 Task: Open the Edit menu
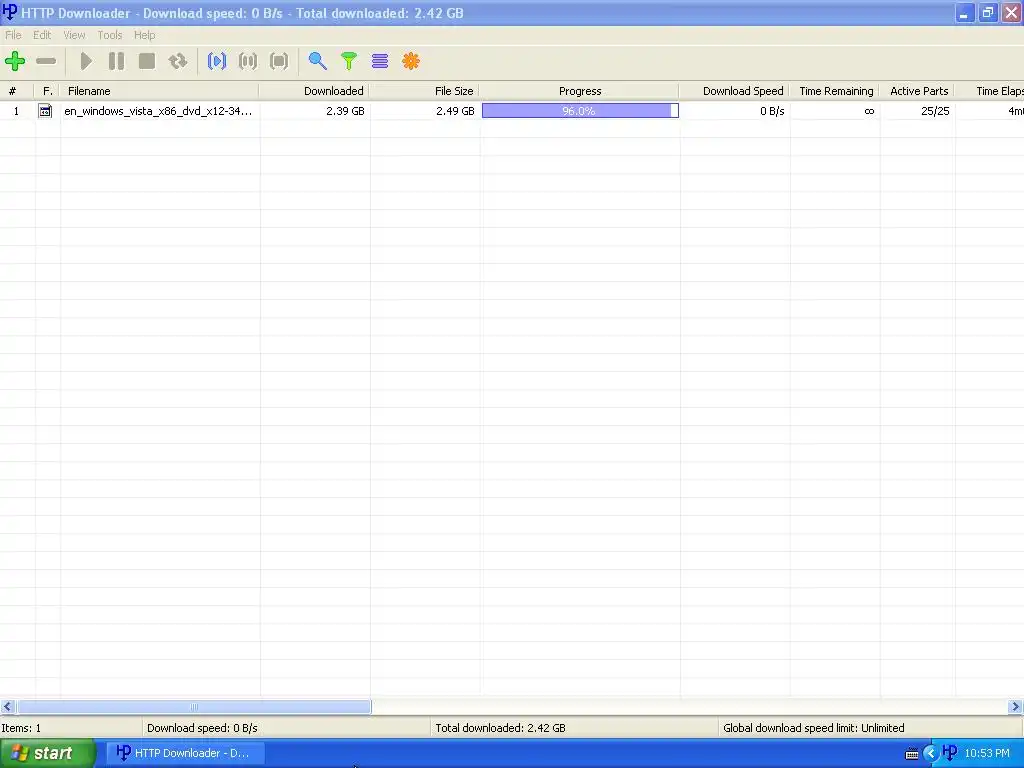(x=42, y=35)
